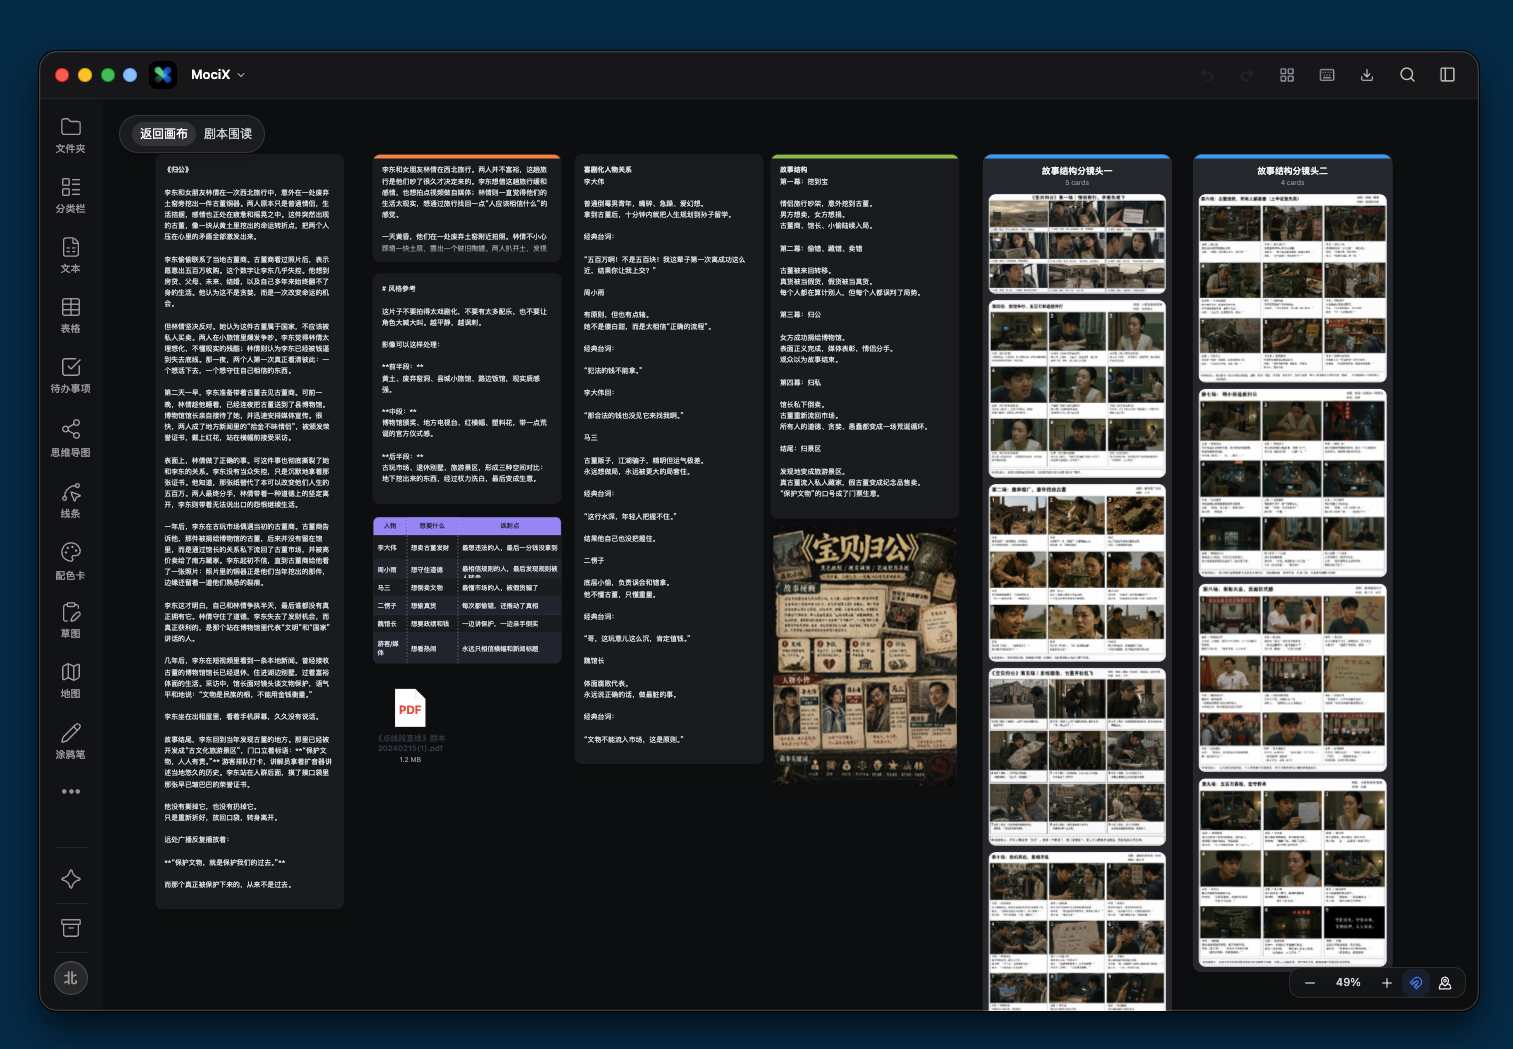Click the undo arrow in top toolbar

click(x=1207, y=75)
